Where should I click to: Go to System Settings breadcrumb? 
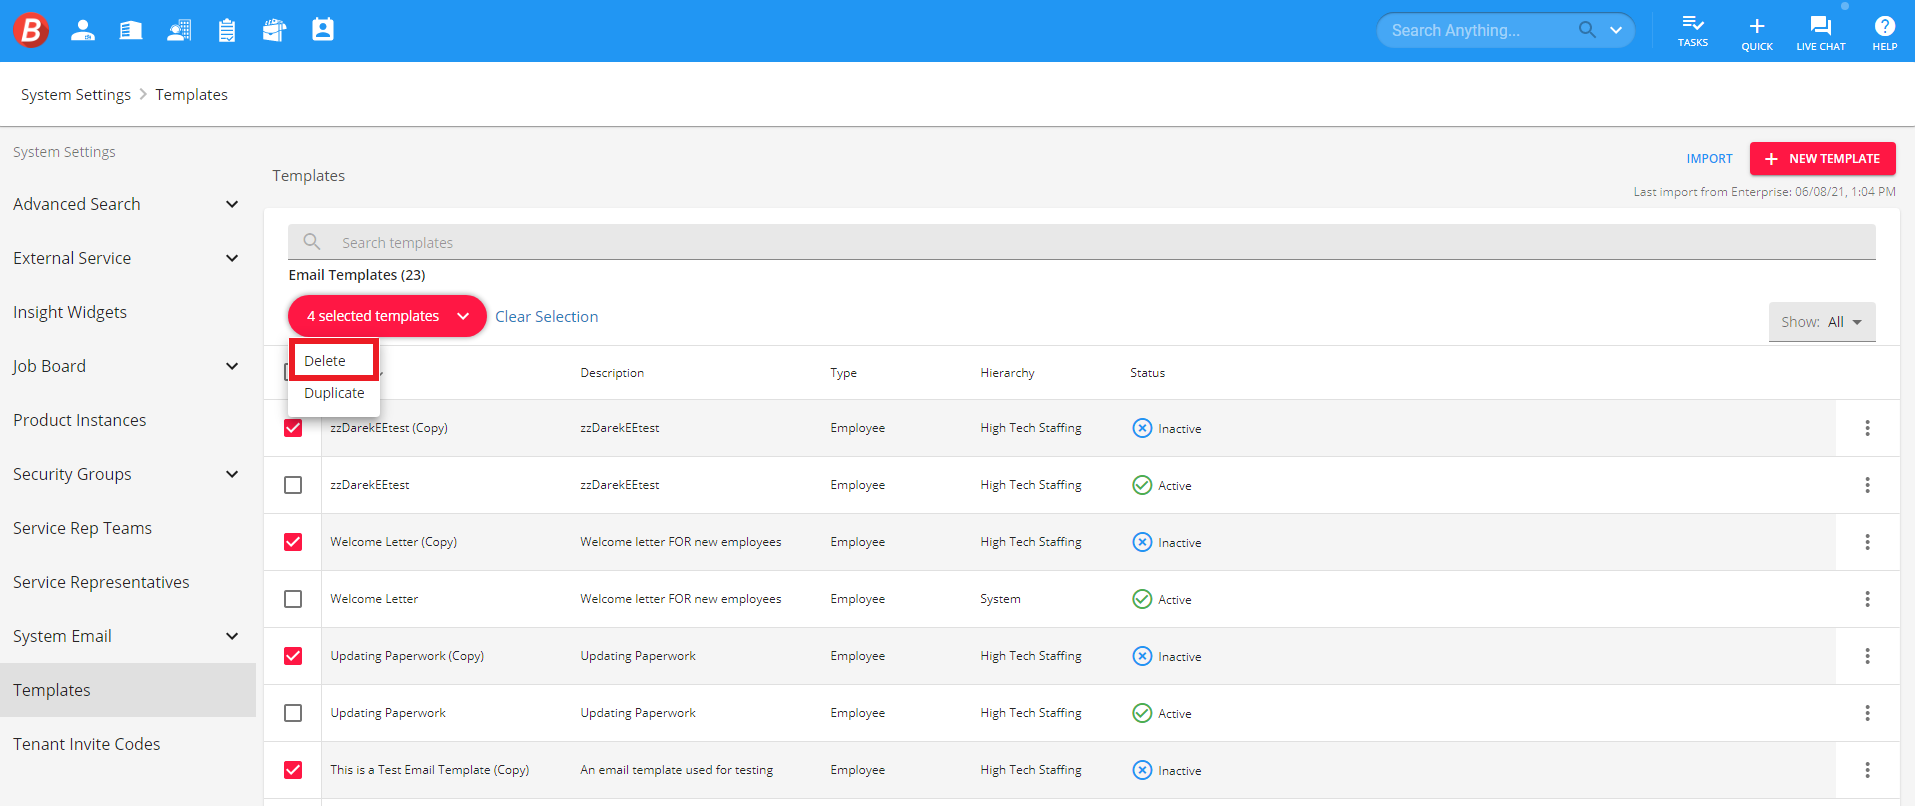[x=76, y=94]
